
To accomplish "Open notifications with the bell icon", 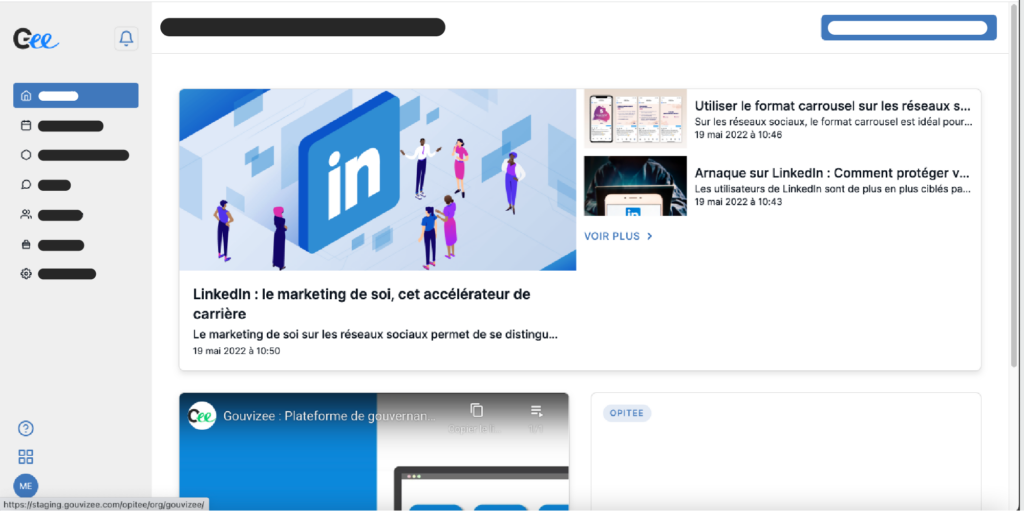I will (126, 39).
